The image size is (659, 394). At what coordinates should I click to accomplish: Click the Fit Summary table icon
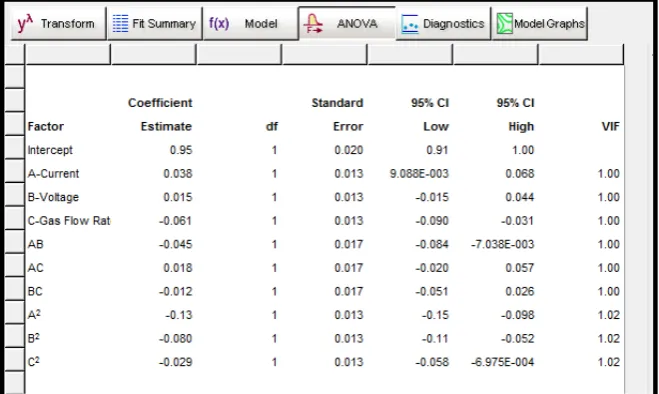(x=120, y=24)
